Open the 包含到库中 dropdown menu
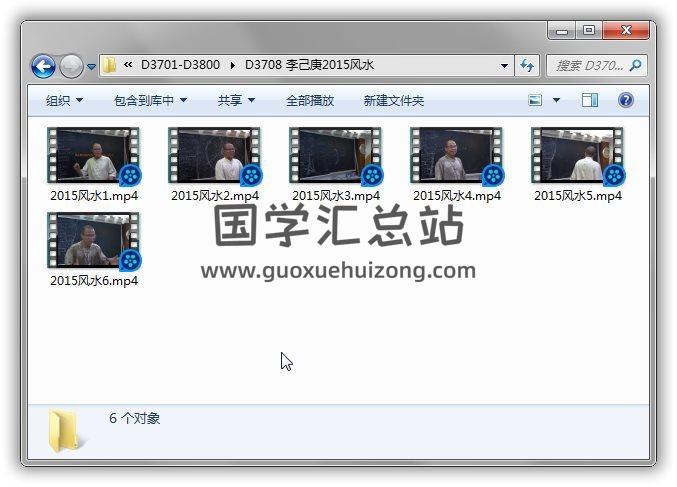 click(150, 101)
